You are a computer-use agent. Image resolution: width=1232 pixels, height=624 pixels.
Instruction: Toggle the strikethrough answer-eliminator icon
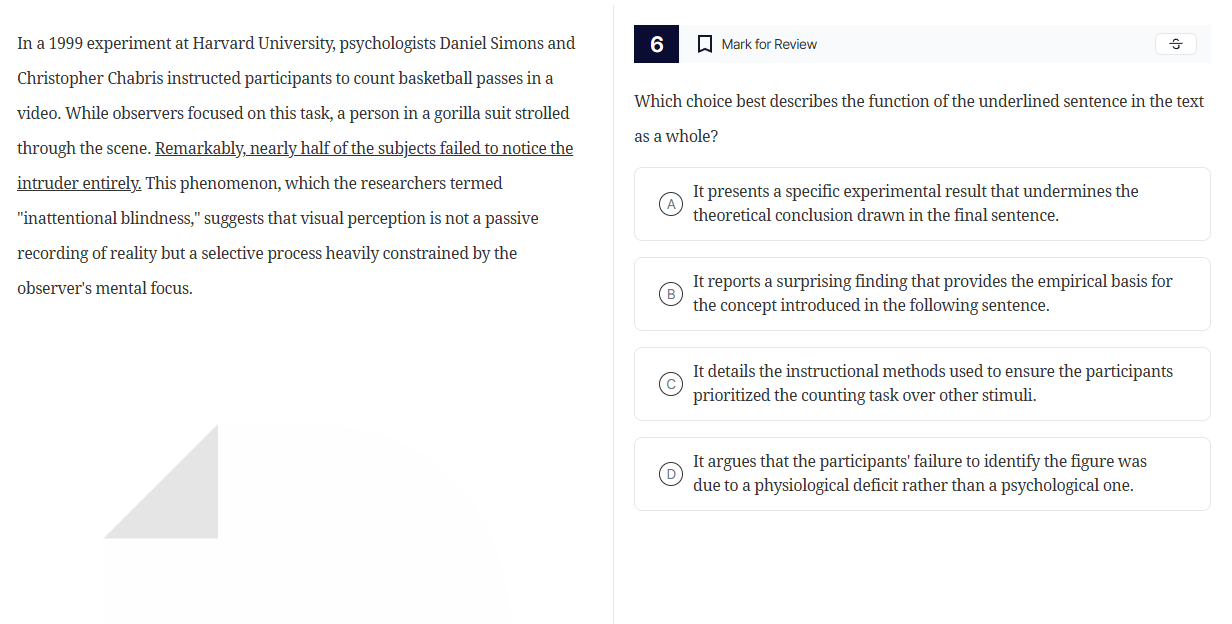click(x=1175, y=44)
